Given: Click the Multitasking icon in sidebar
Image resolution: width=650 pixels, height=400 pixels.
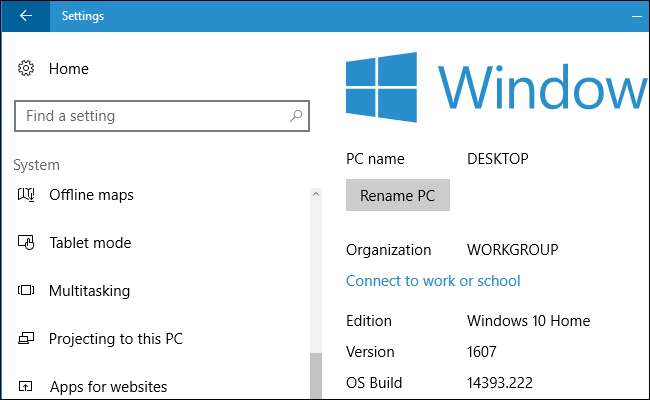Looking at the screenshot, I should (x=26, y=291).
